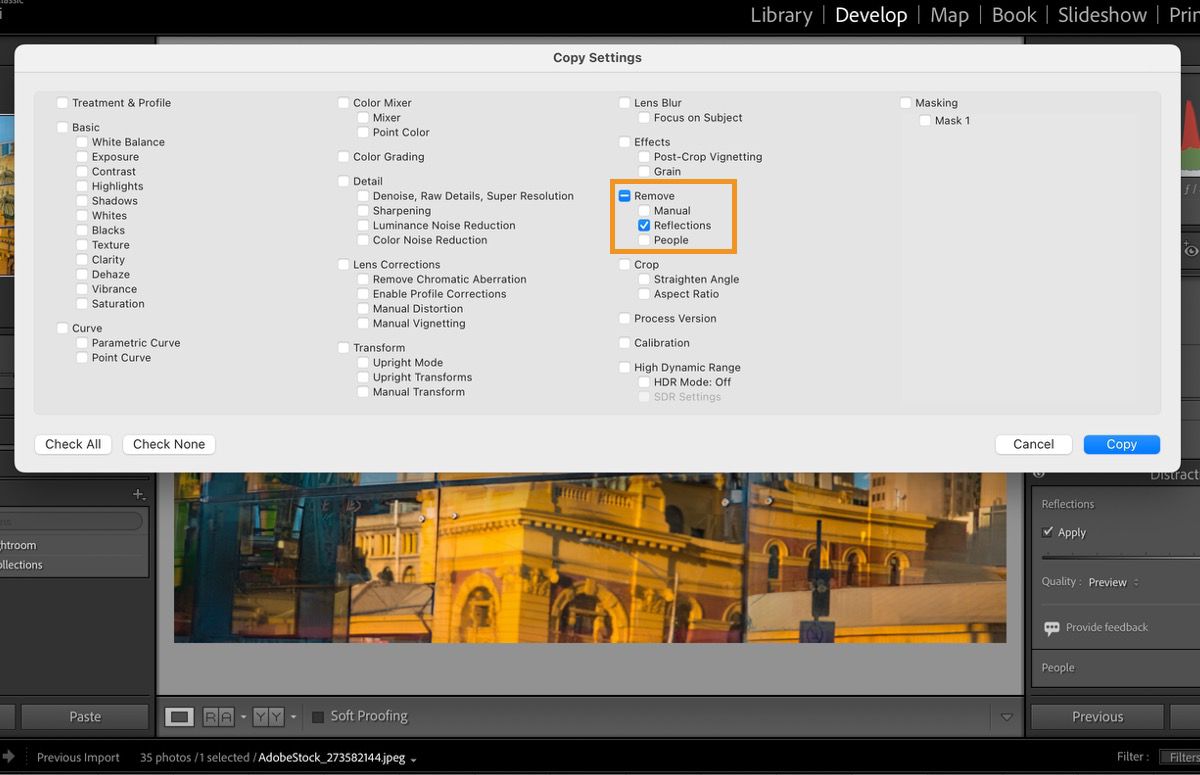Click the R|A reference view icon
Viewport: 1200px width, 775px height.
(217, 717)
